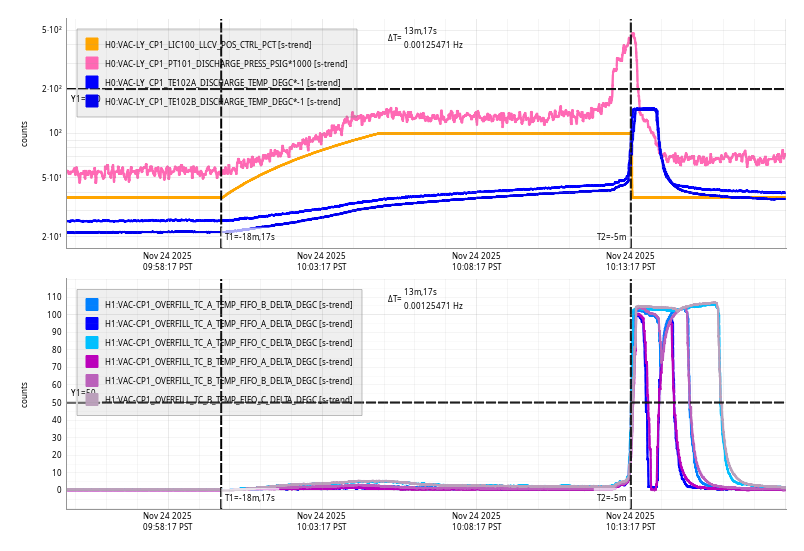Click the T2=-5m cursor label in top plot

click(611, 237)
